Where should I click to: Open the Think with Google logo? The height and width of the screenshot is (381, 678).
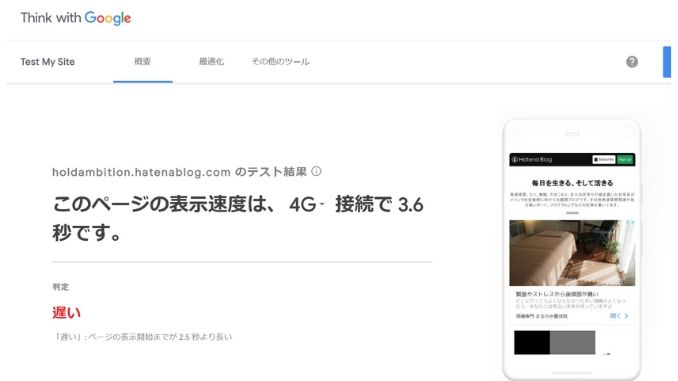(x=76, y=18)
